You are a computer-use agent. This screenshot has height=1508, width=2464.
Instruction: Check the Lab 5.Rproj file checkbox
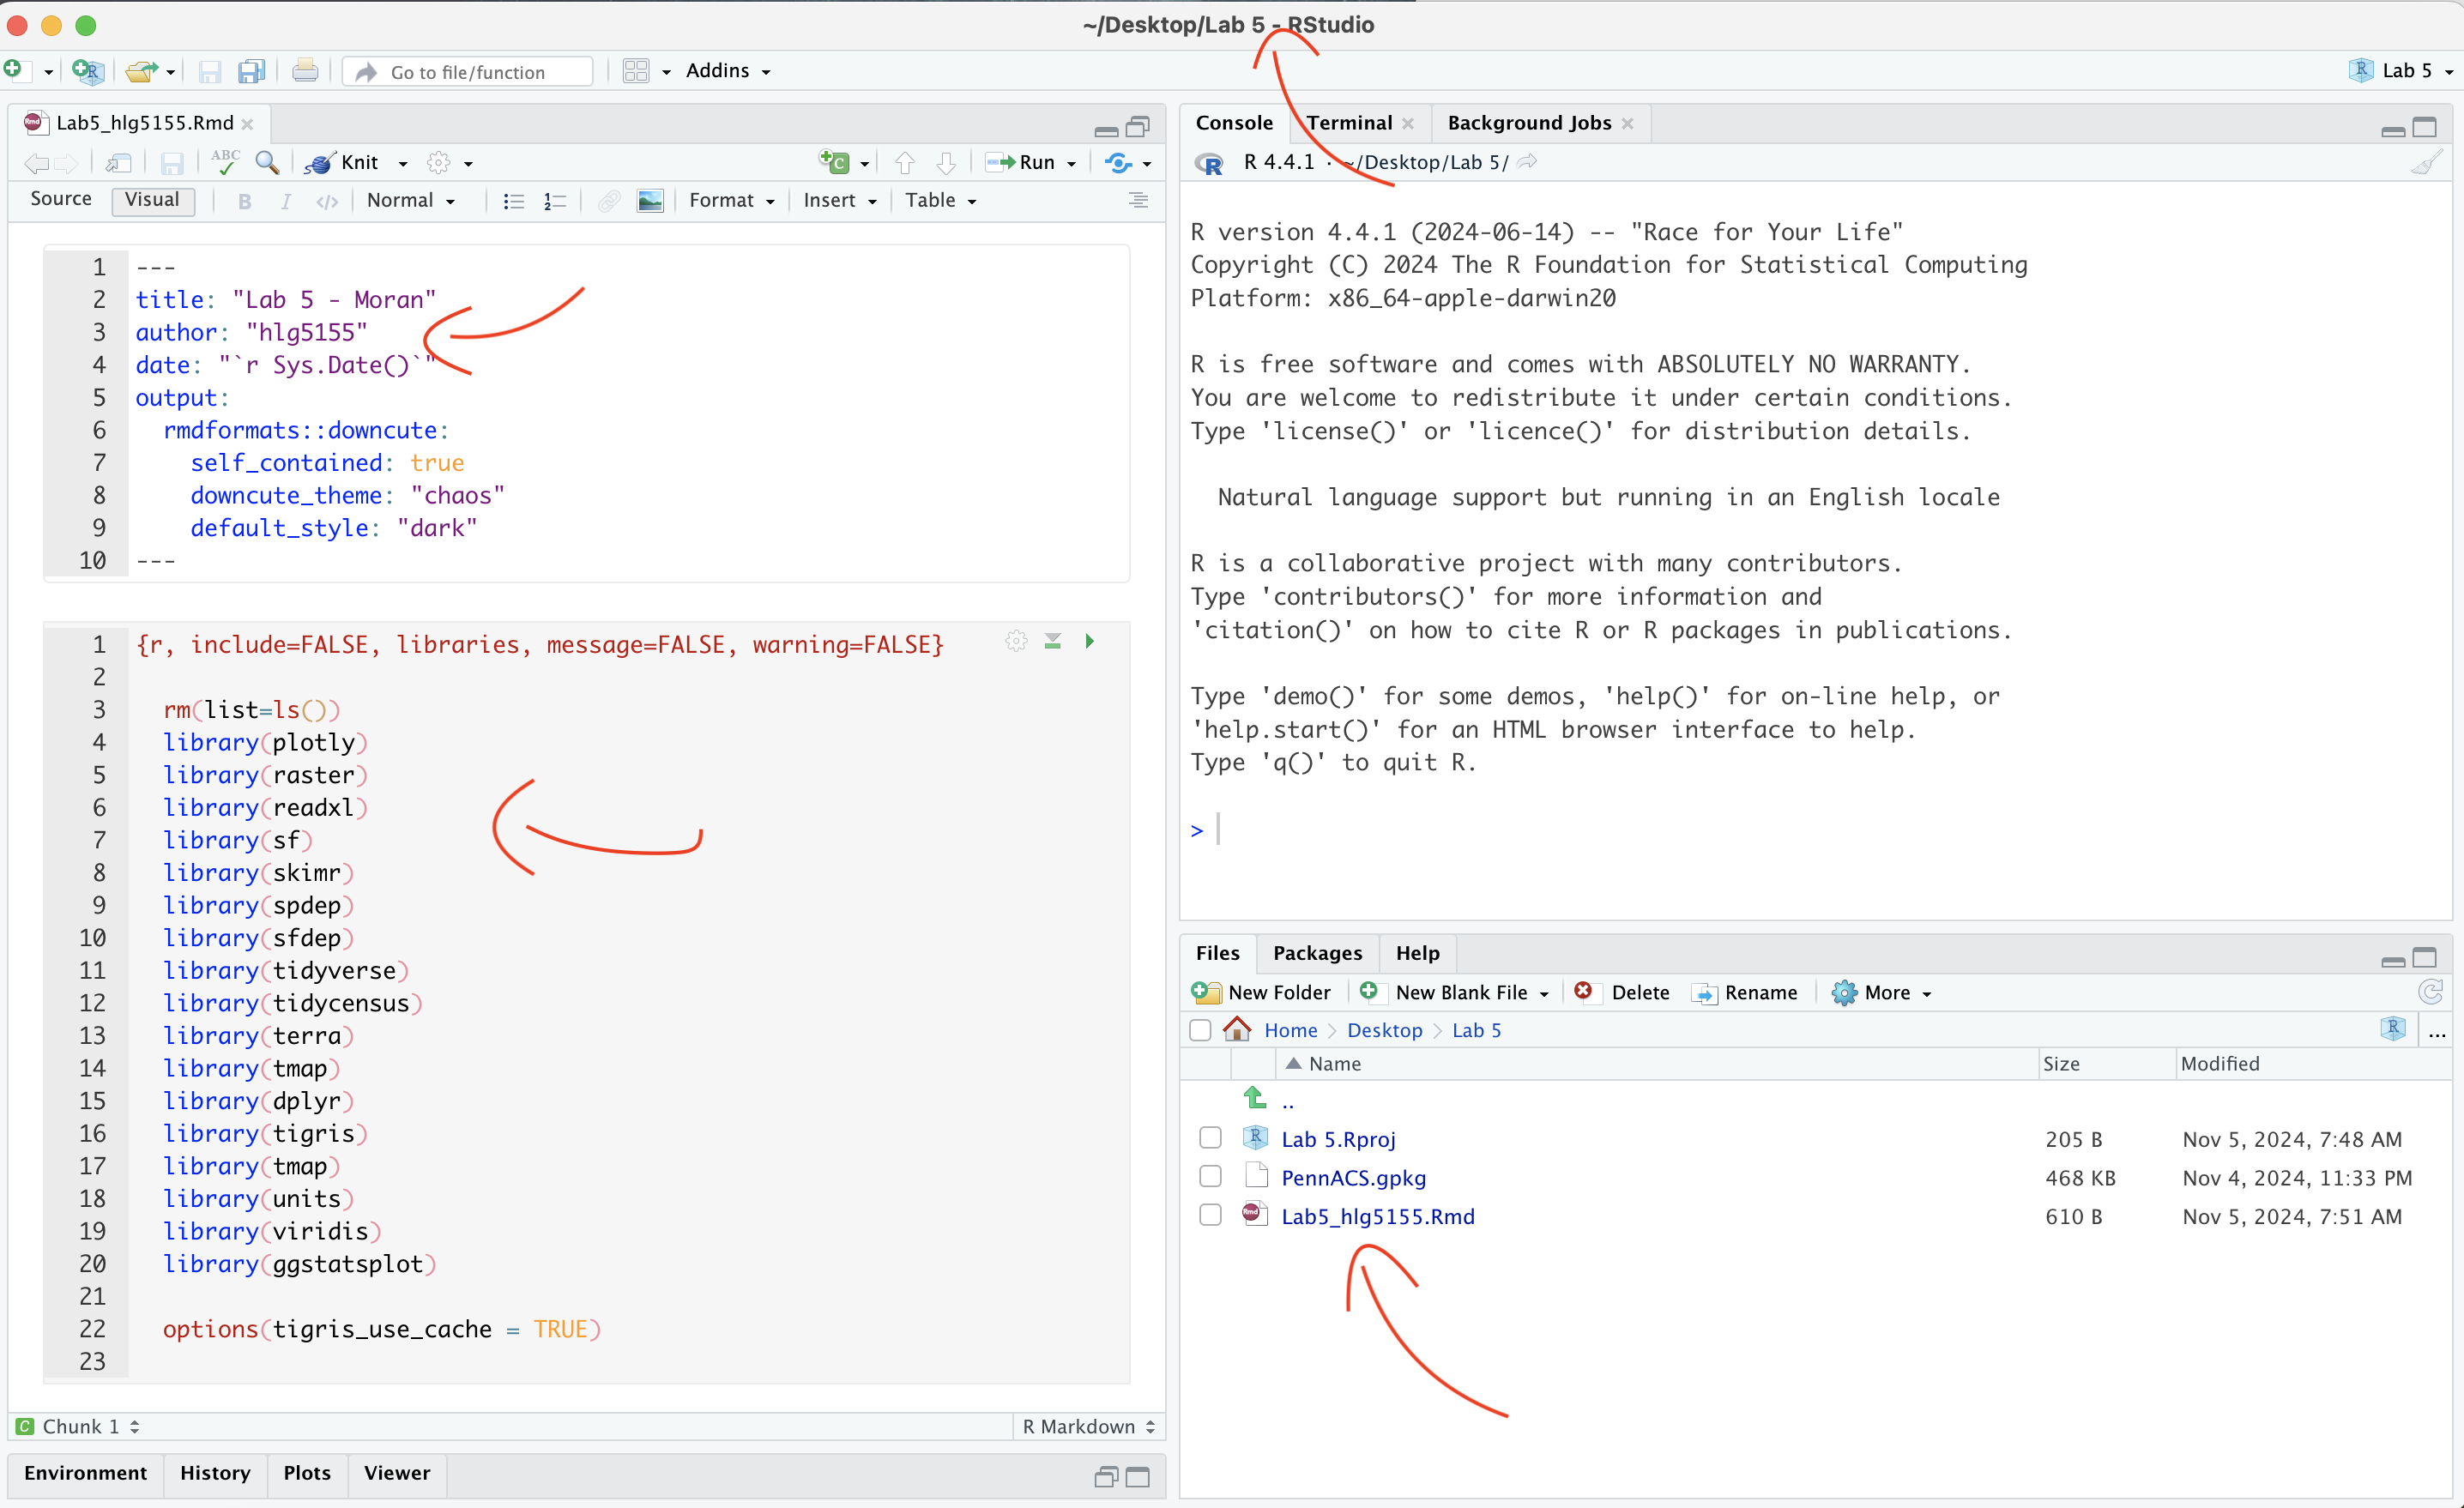click(x=1210, y=1138)
